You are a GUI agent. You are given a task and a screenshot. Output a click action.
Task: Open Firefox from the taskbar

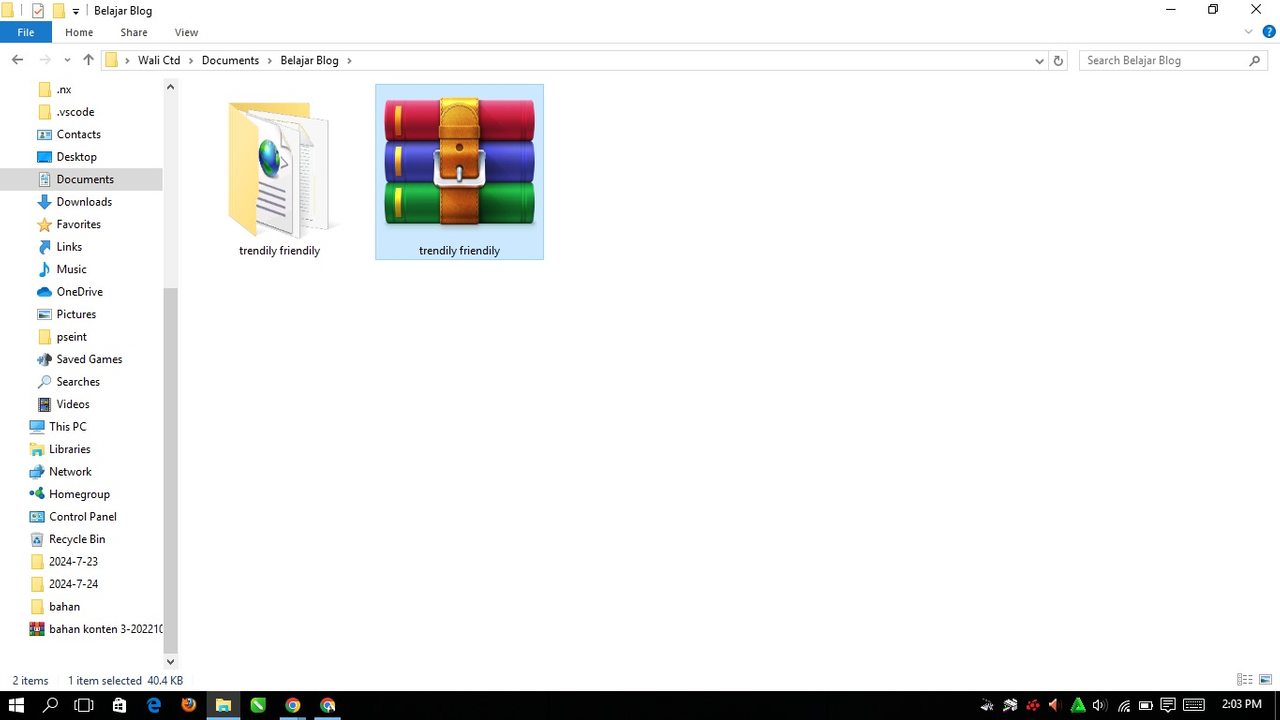(188, 705)
